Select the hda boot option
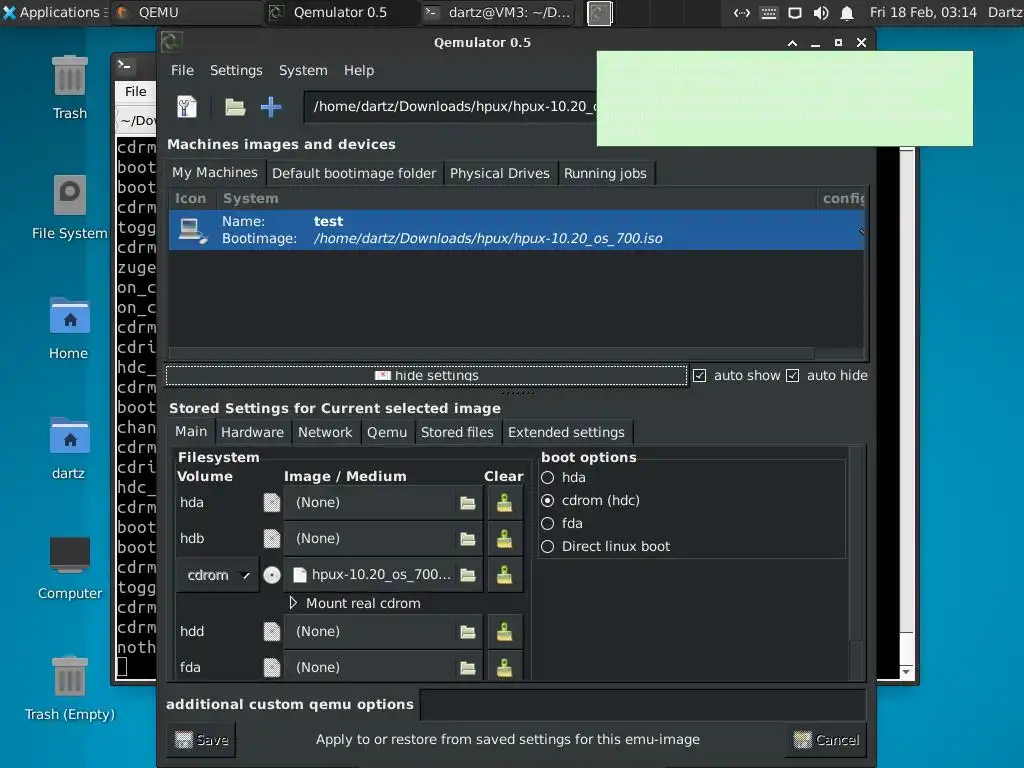Viewport: 1024px width, 768px height. 547,477
